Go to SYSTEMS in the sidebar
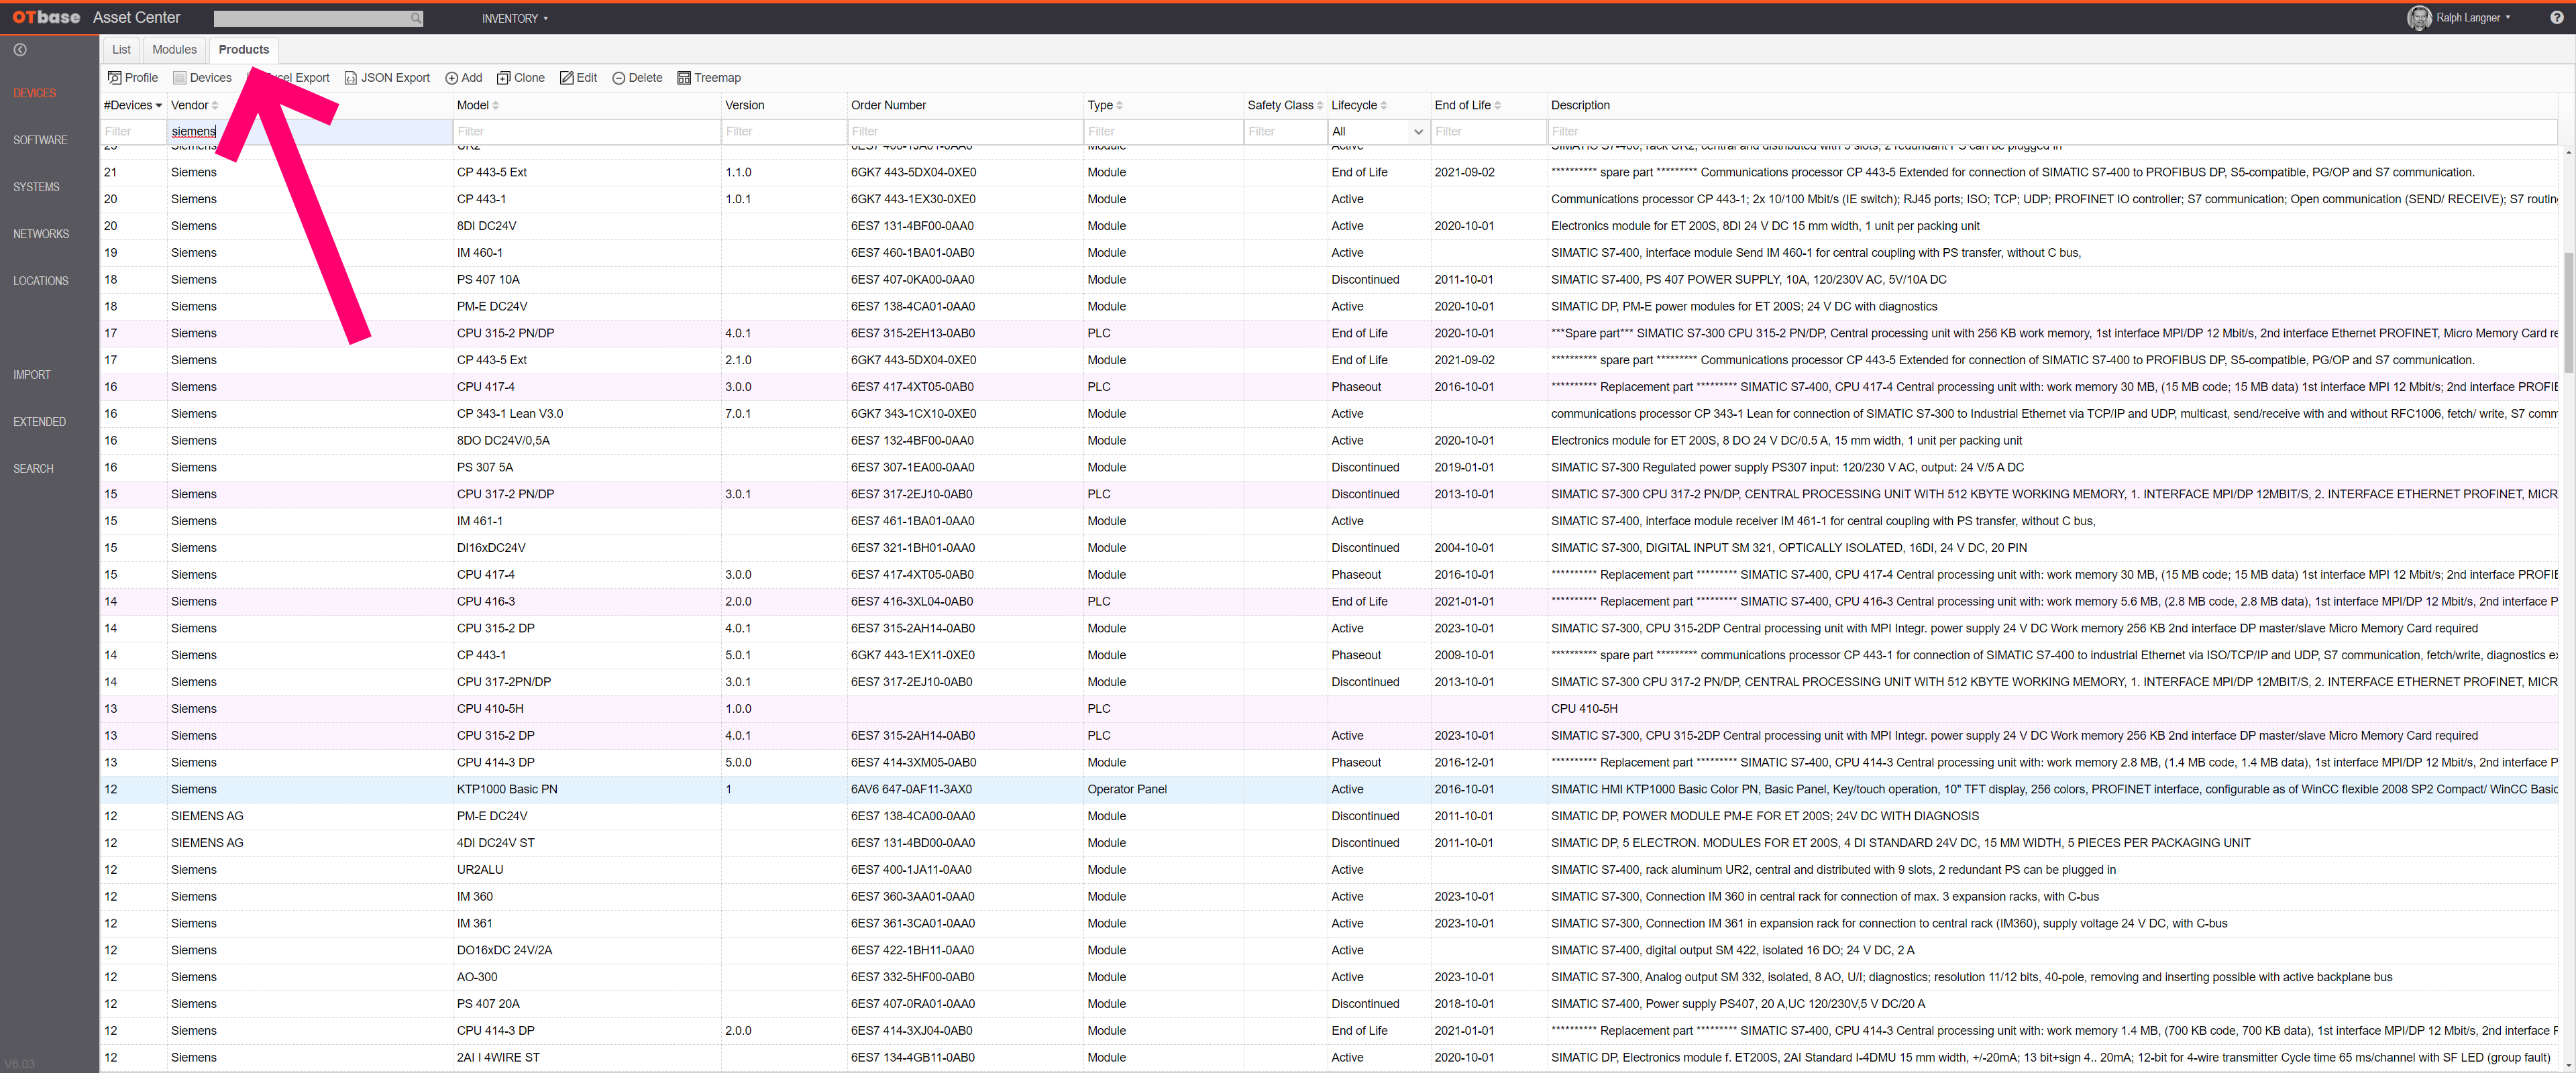 click(x=36, y=187)
